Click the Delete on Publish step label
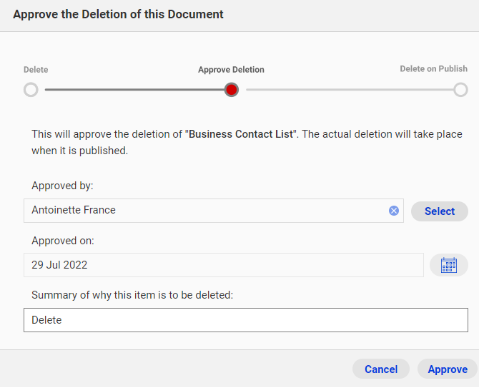This screenshot has height=387, width=480. (433, 69)
